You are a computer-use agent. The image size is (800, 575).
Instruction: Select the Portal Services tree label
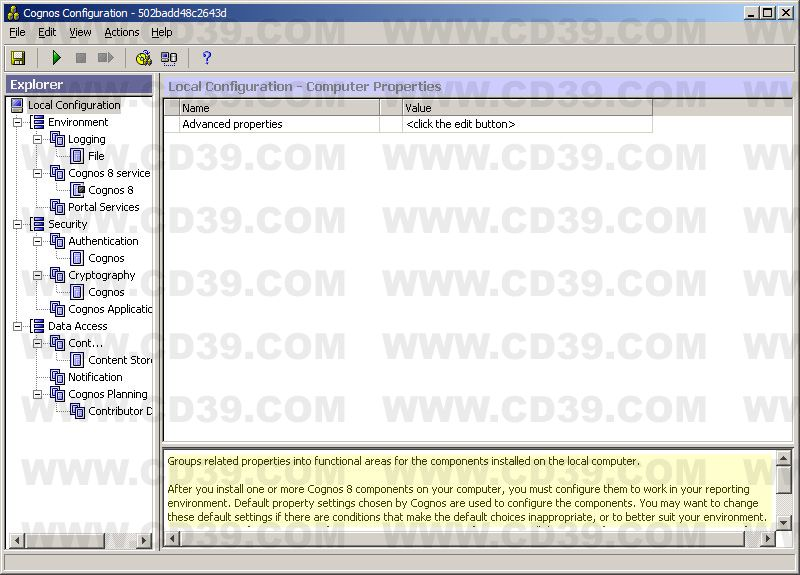click(x=104, y=207)
